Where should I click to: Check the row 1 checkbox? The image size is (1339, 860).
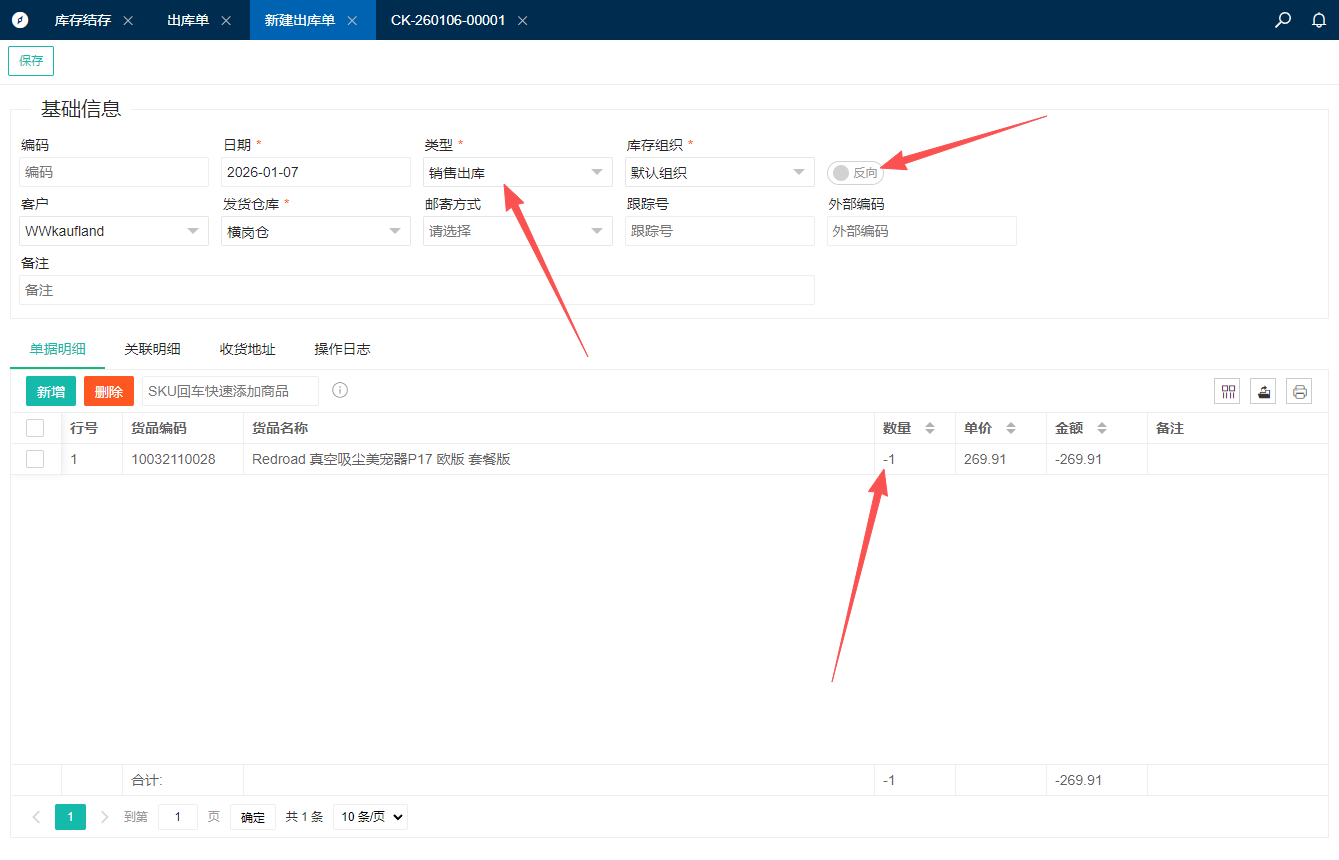pos(35,459)
